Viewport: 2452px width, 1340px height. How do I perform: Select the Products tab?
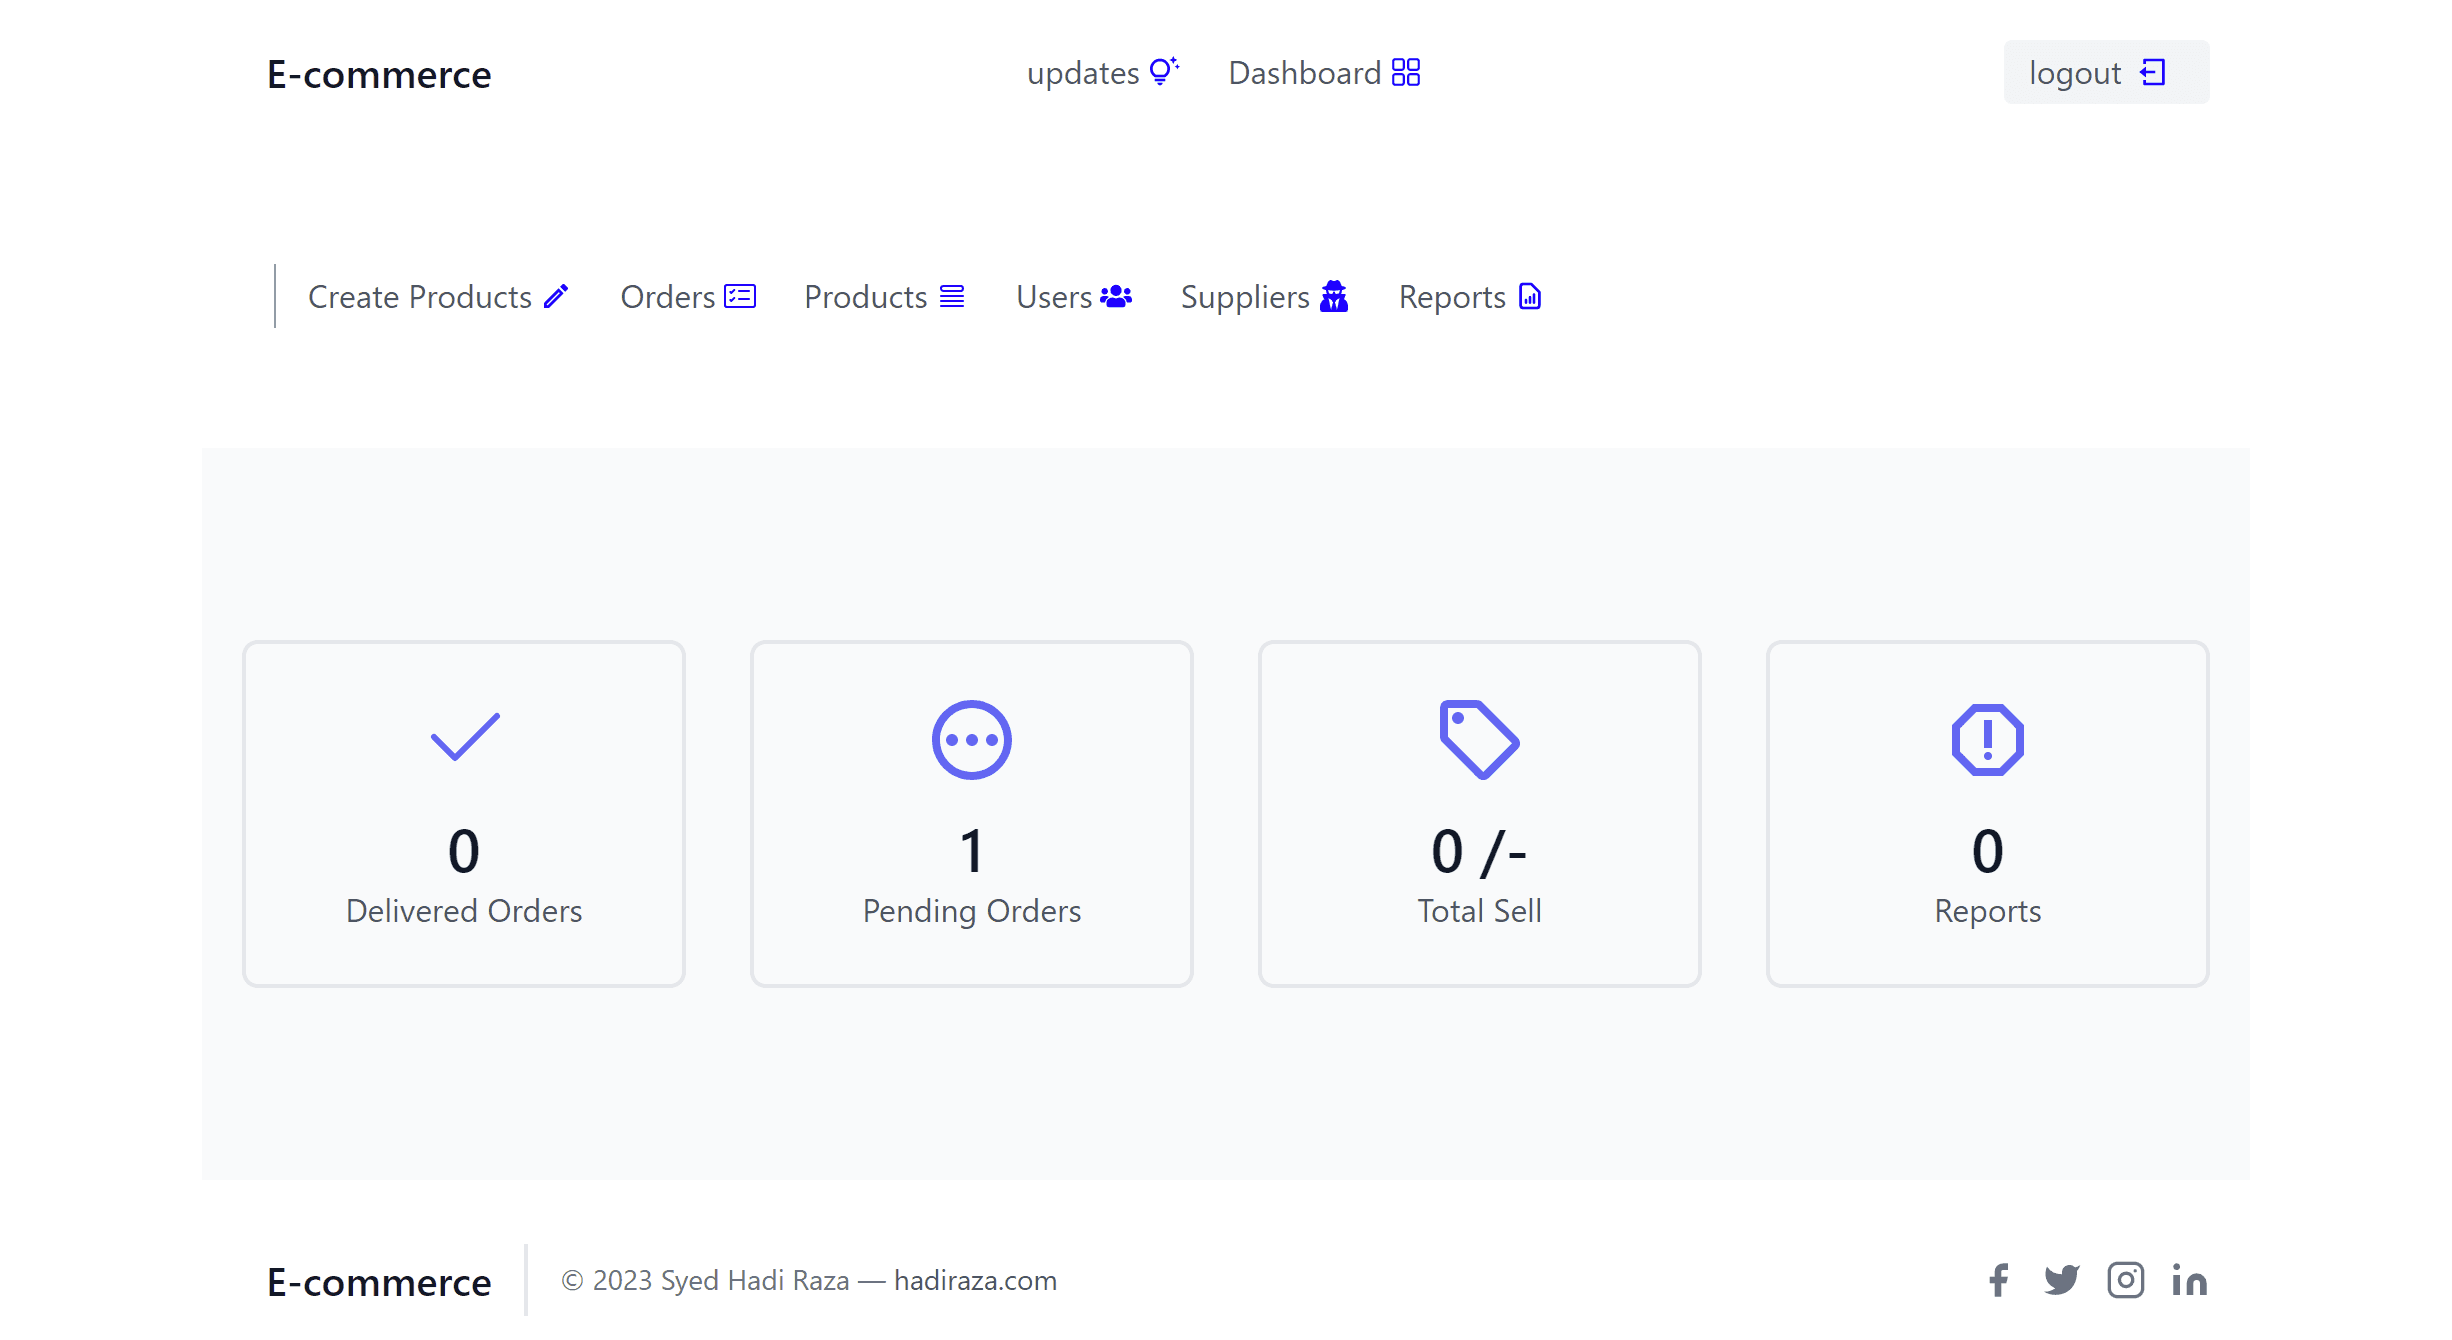pos(885,297)
